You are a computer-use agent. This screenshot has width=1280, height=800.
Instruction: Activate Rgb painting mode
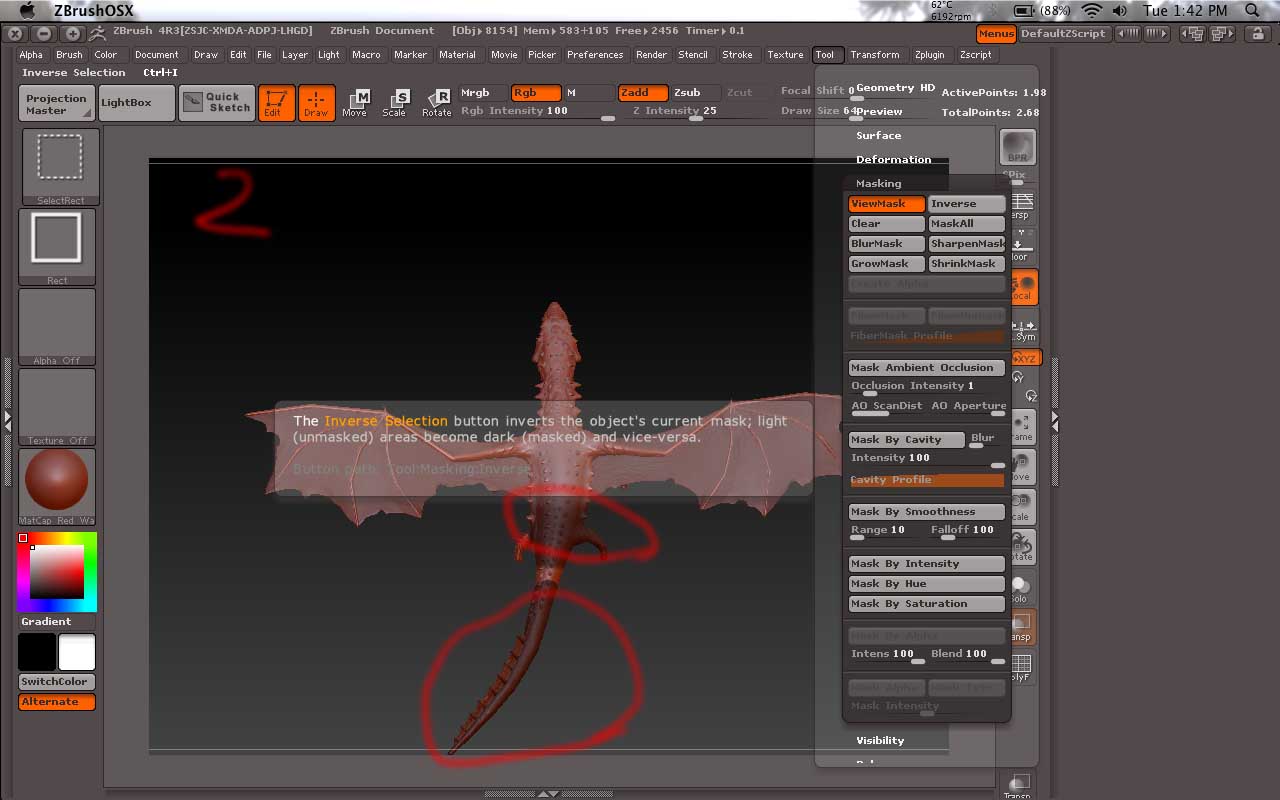point(534,91)
